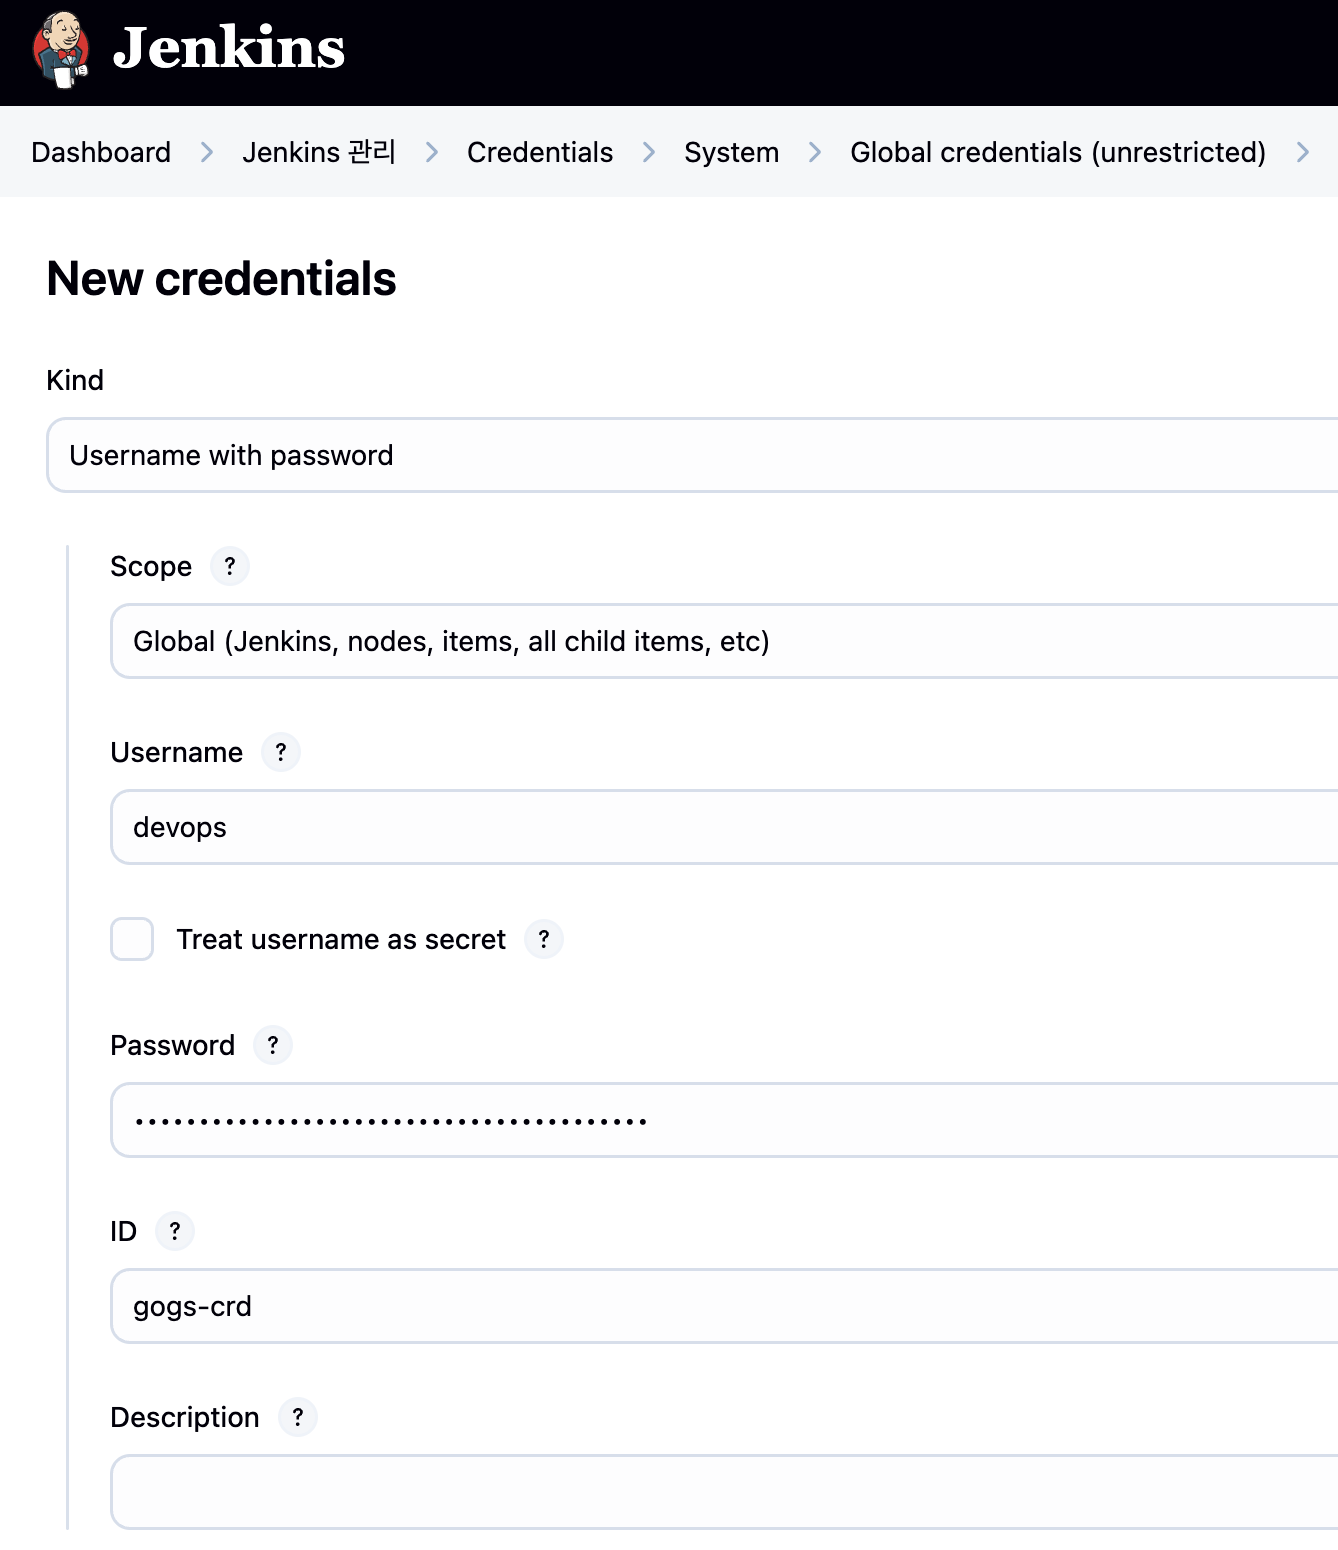This screenshot has height=1550, width=1338.
Task: Open help icon next to Scope
Action: tap(230, 566)
